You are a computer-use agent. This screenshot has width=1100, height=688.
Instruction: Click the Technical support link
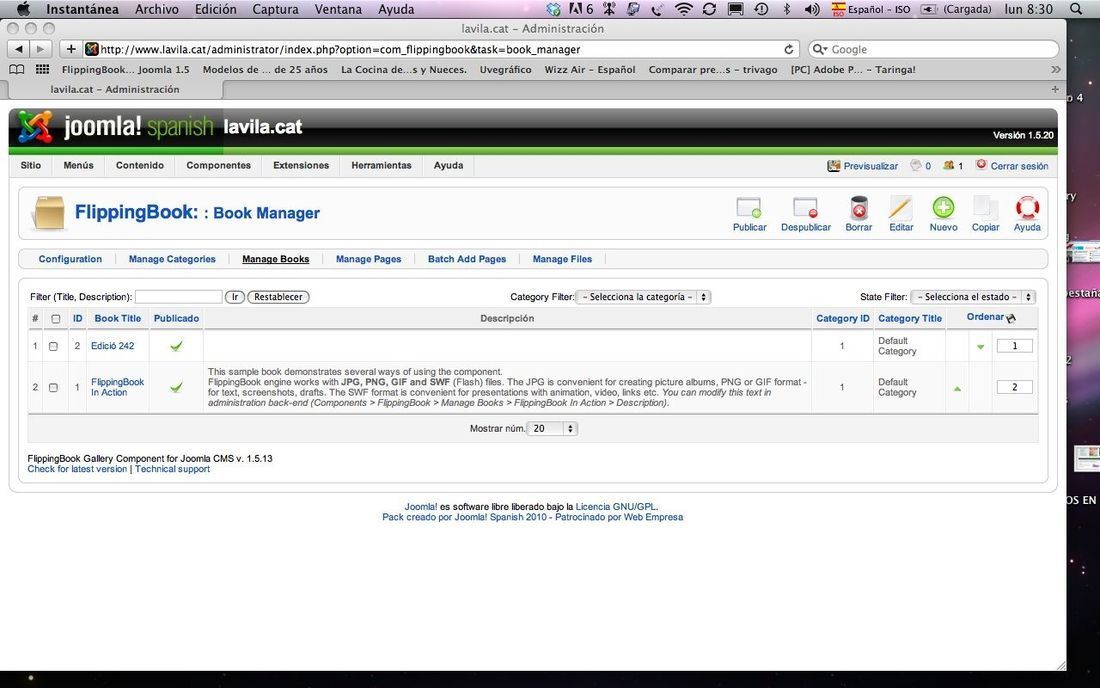[x=173, y=469]
